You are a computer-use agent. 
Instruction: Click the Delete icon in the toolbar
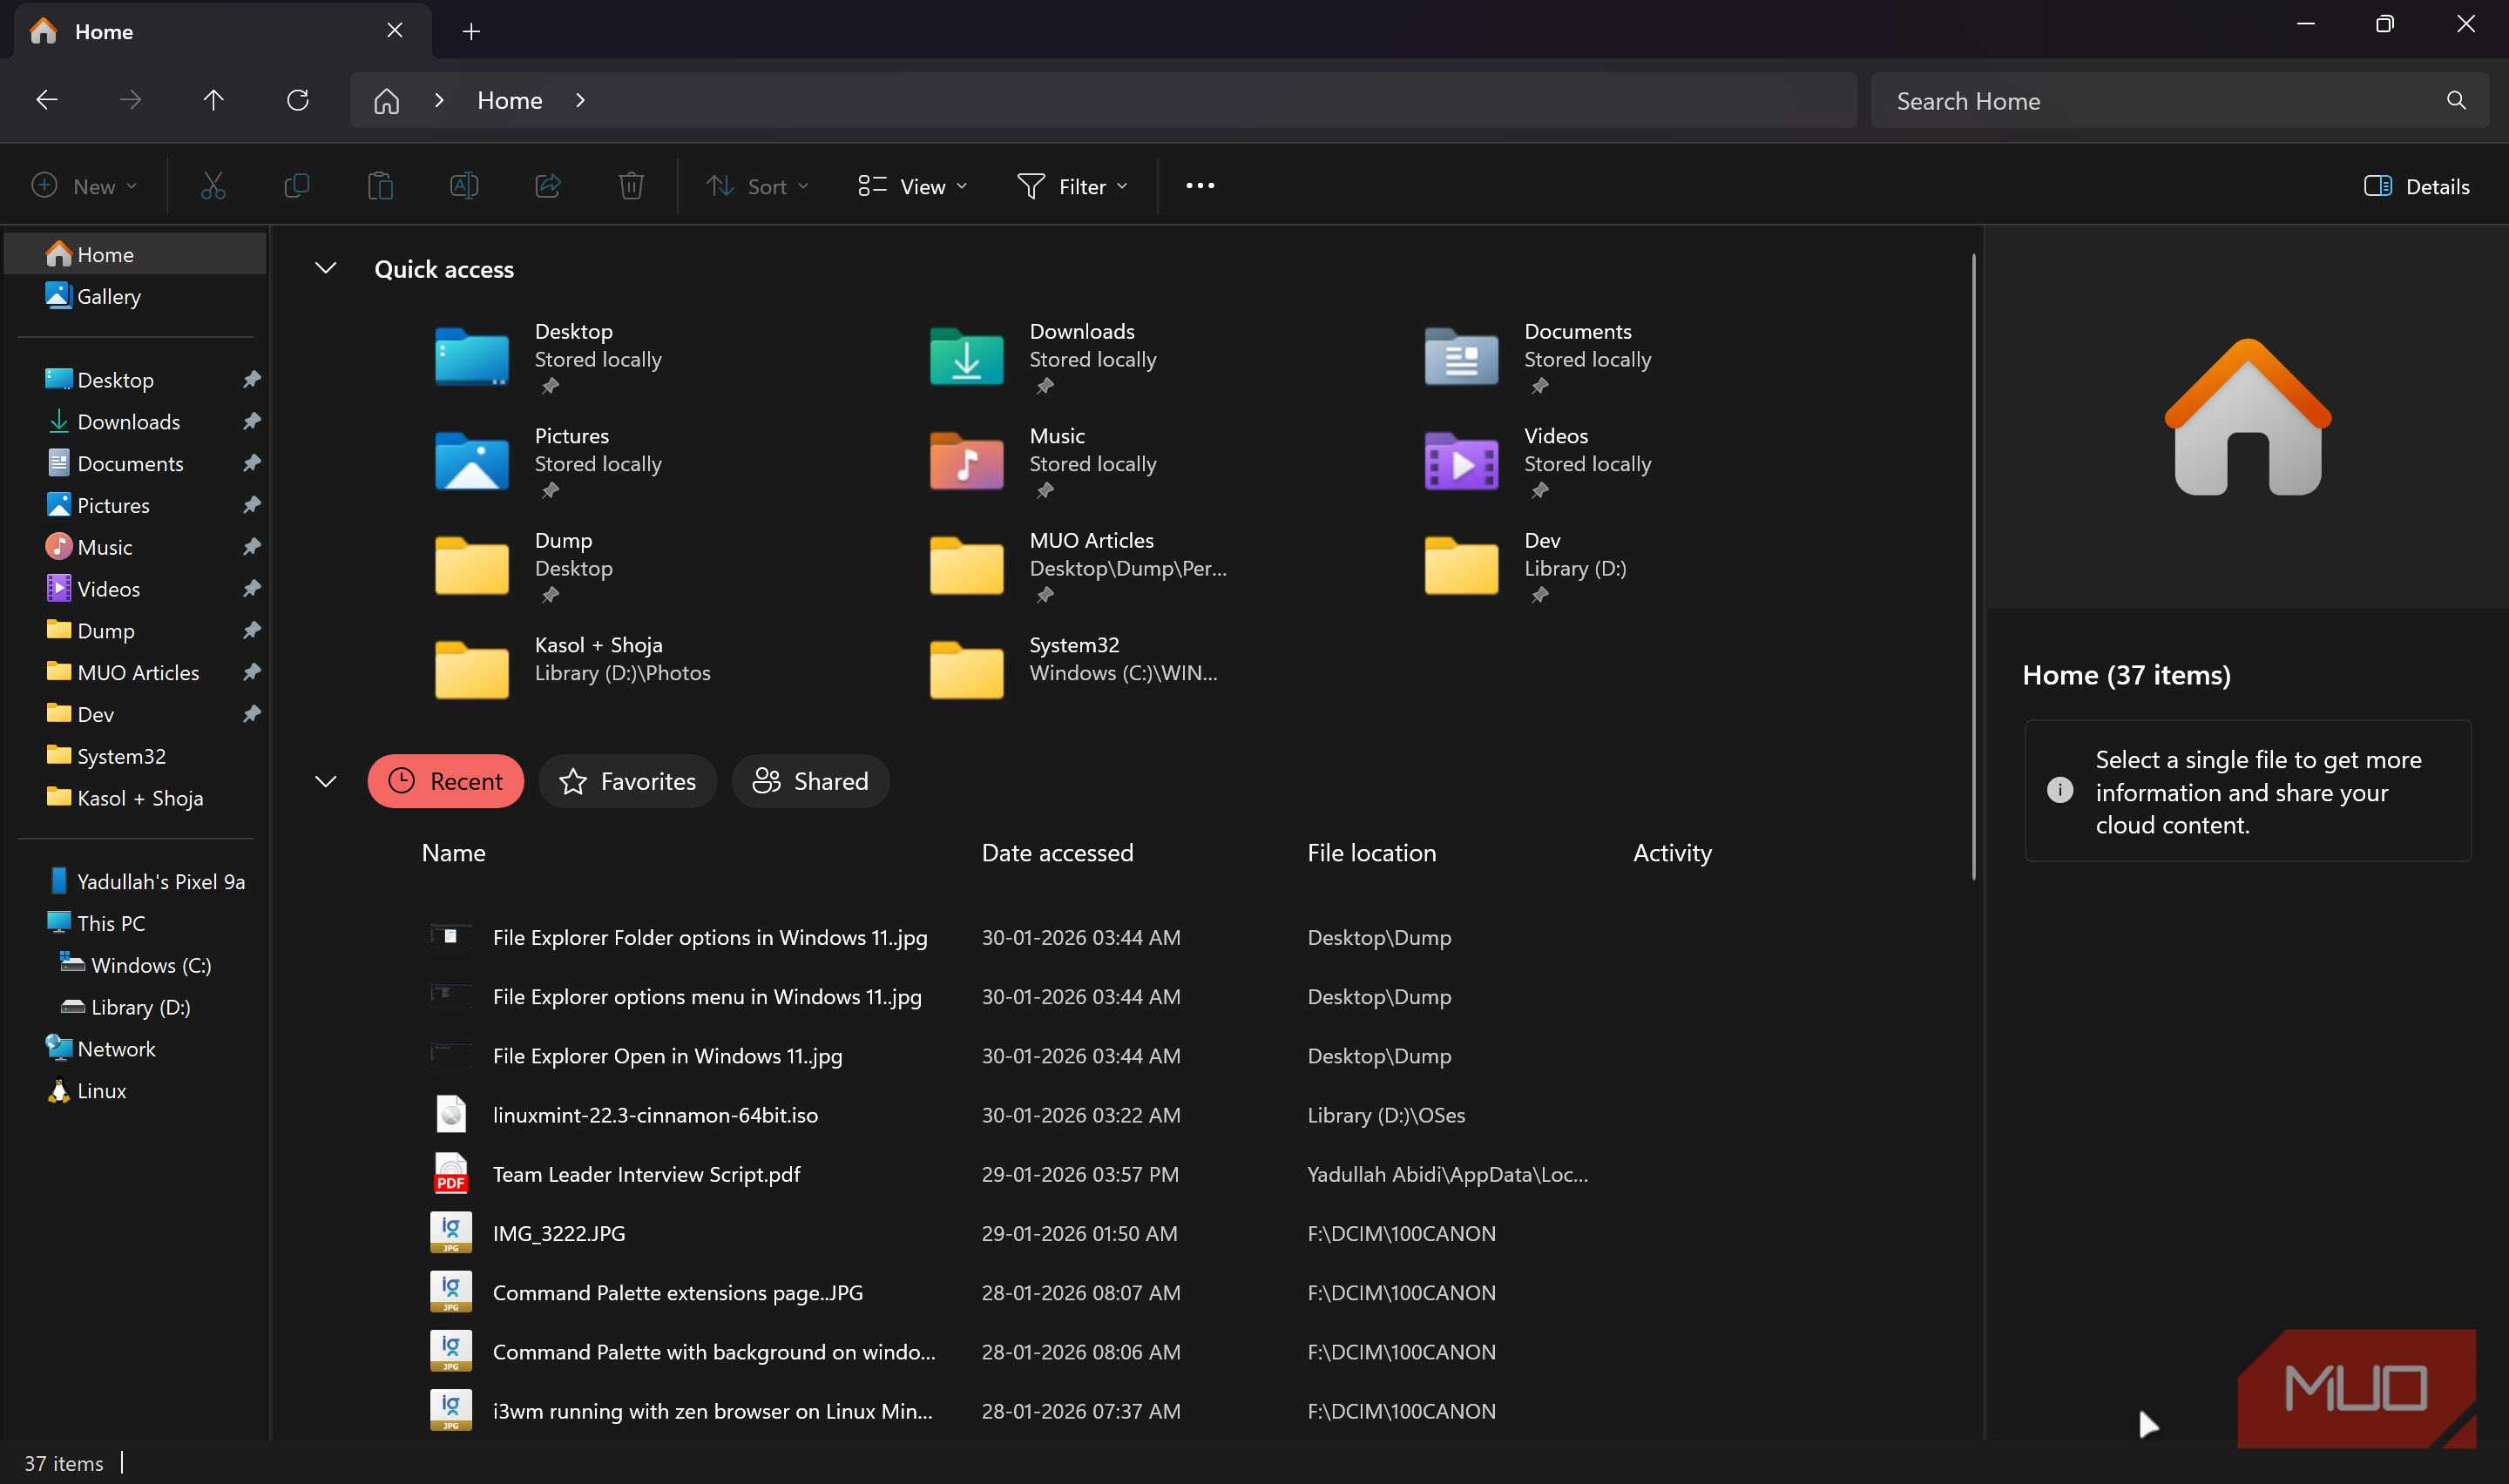tap(631, 185)
